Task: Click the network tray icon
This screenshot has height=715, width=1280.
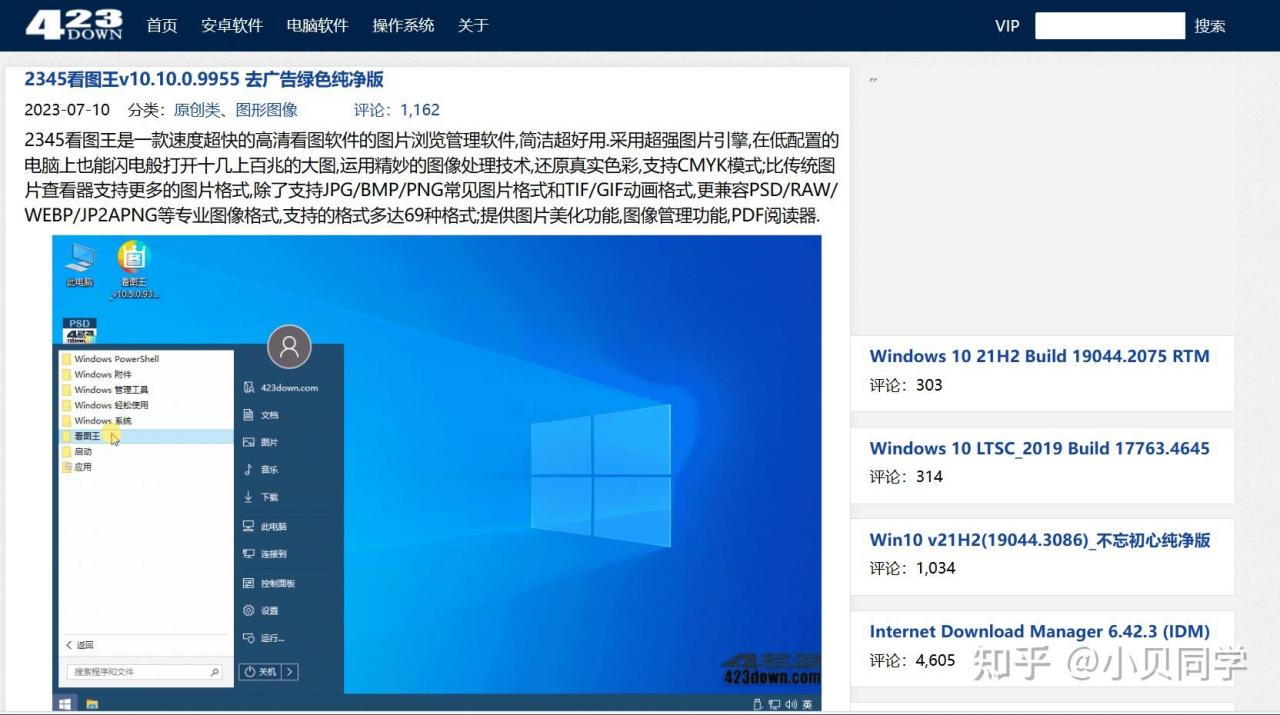Action: (774, 704)
